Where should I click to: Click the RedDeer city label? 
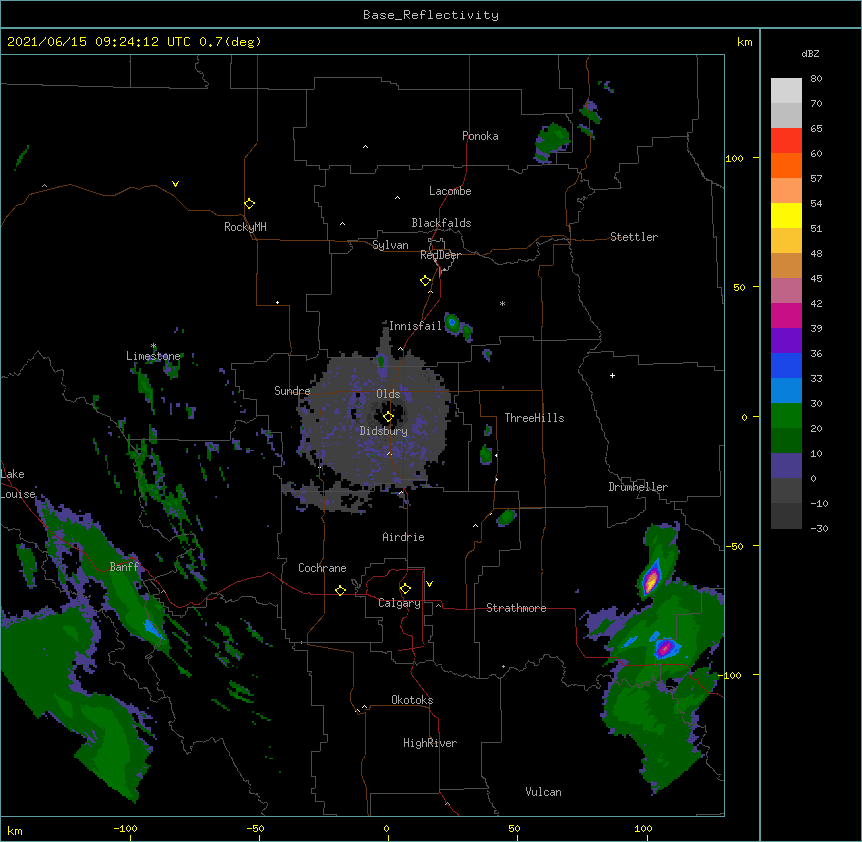pyautogui.click(x=440, y=255)
